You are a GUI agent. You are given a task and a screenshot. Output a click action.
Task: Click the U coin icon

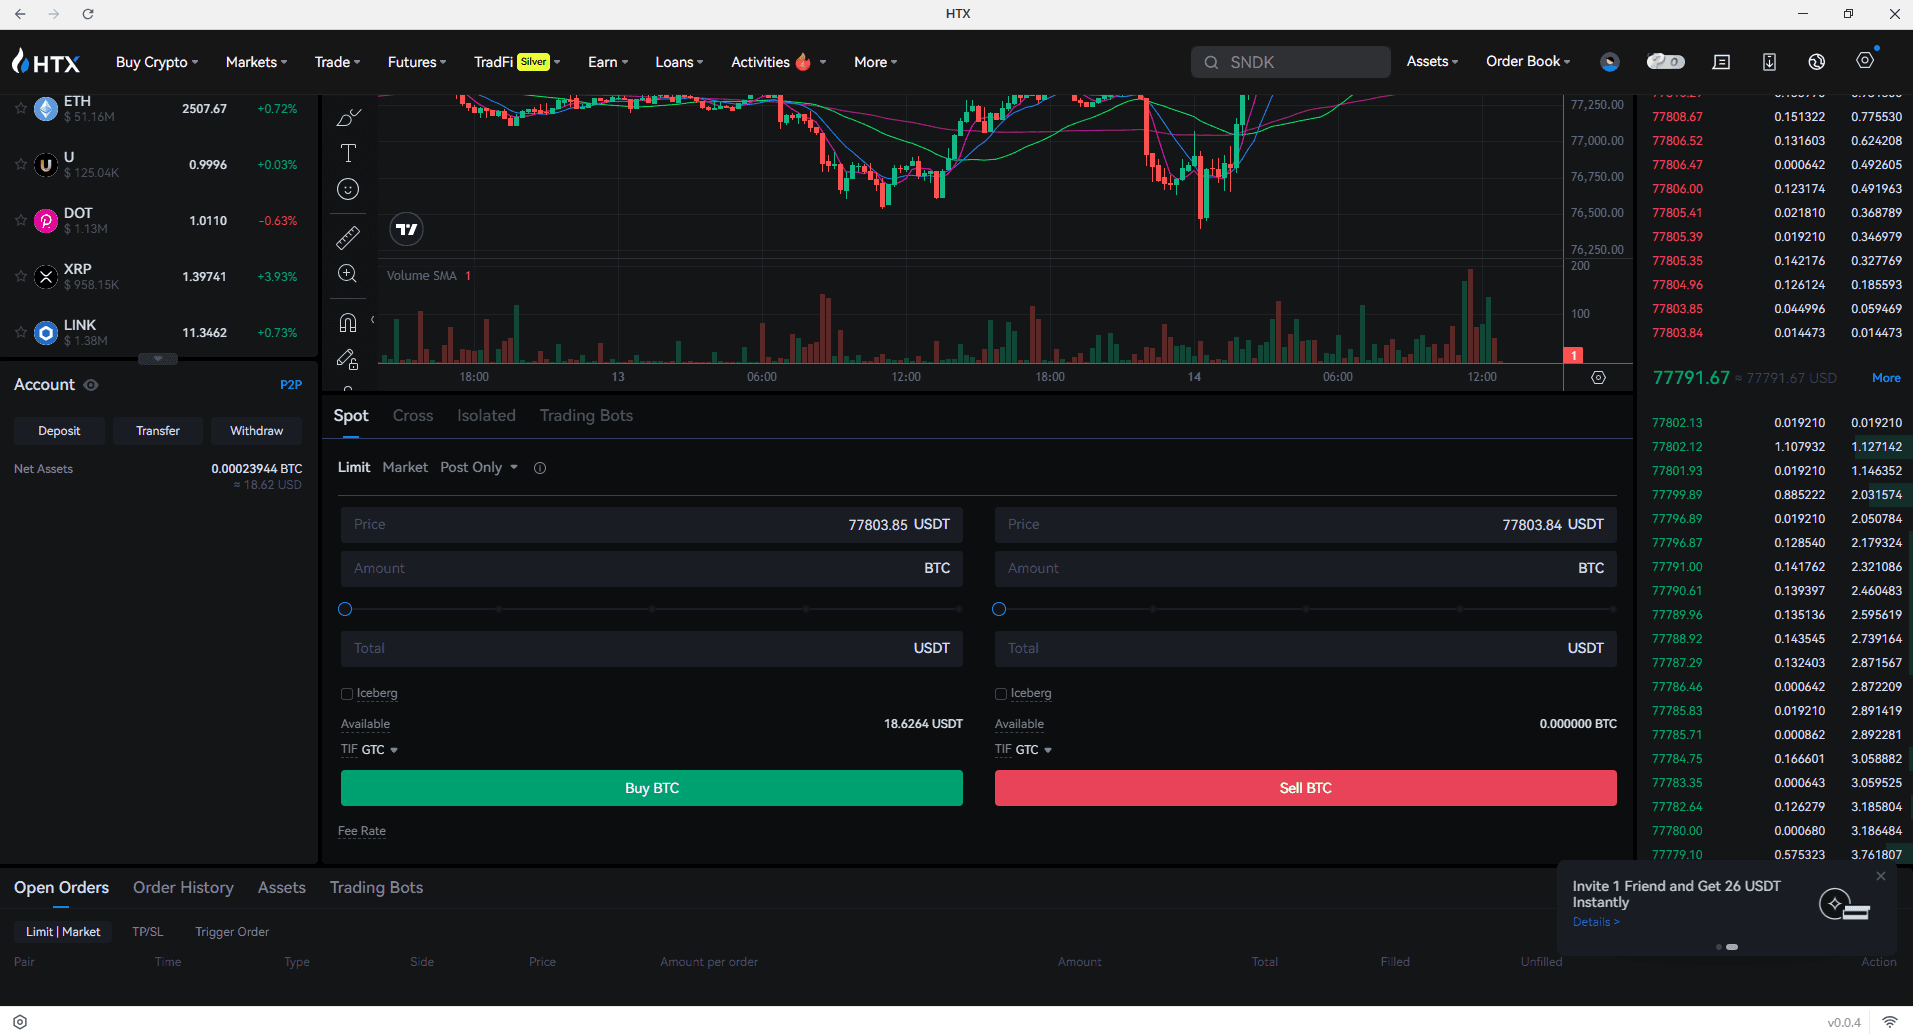[x=46, y=165]
